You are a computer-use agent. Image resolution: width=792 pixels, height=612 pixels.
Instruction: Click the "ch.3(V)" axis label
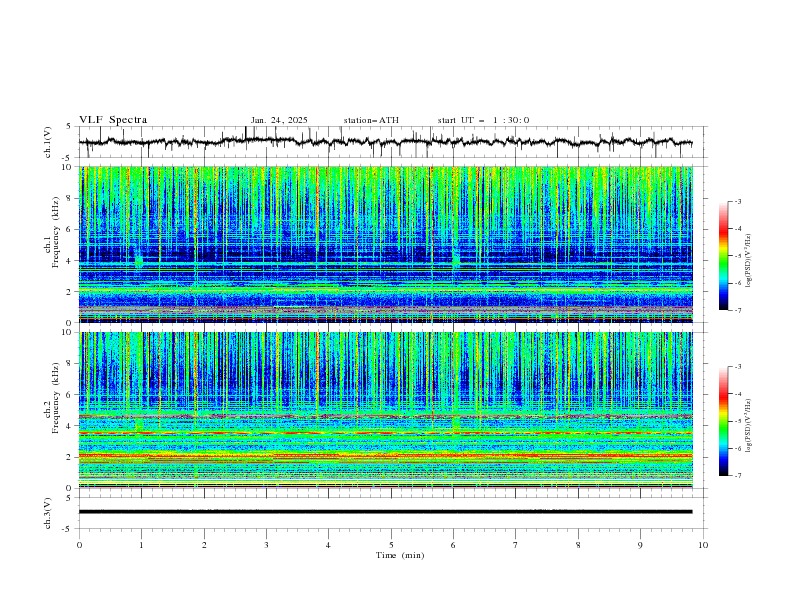click(x=48, y=513)
